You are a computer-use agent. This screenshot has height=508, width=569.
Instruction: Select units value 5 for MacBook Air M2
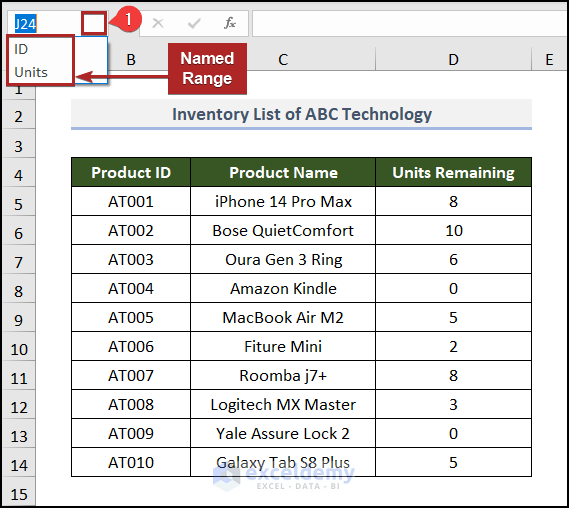pyautogui.click(x=453, y=318)
